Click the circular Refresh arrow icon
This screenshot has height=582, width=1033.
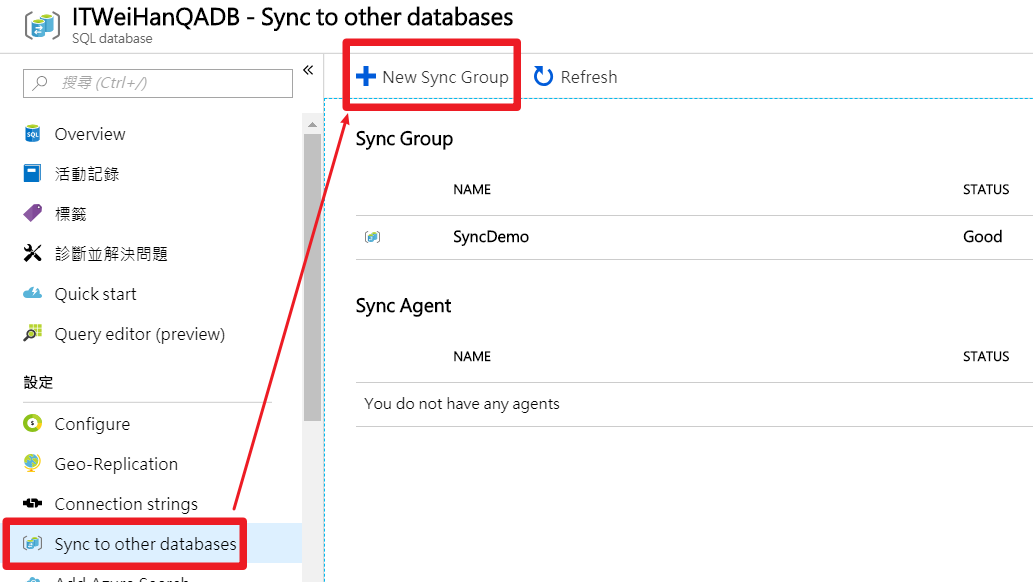(x=543, y=76)
